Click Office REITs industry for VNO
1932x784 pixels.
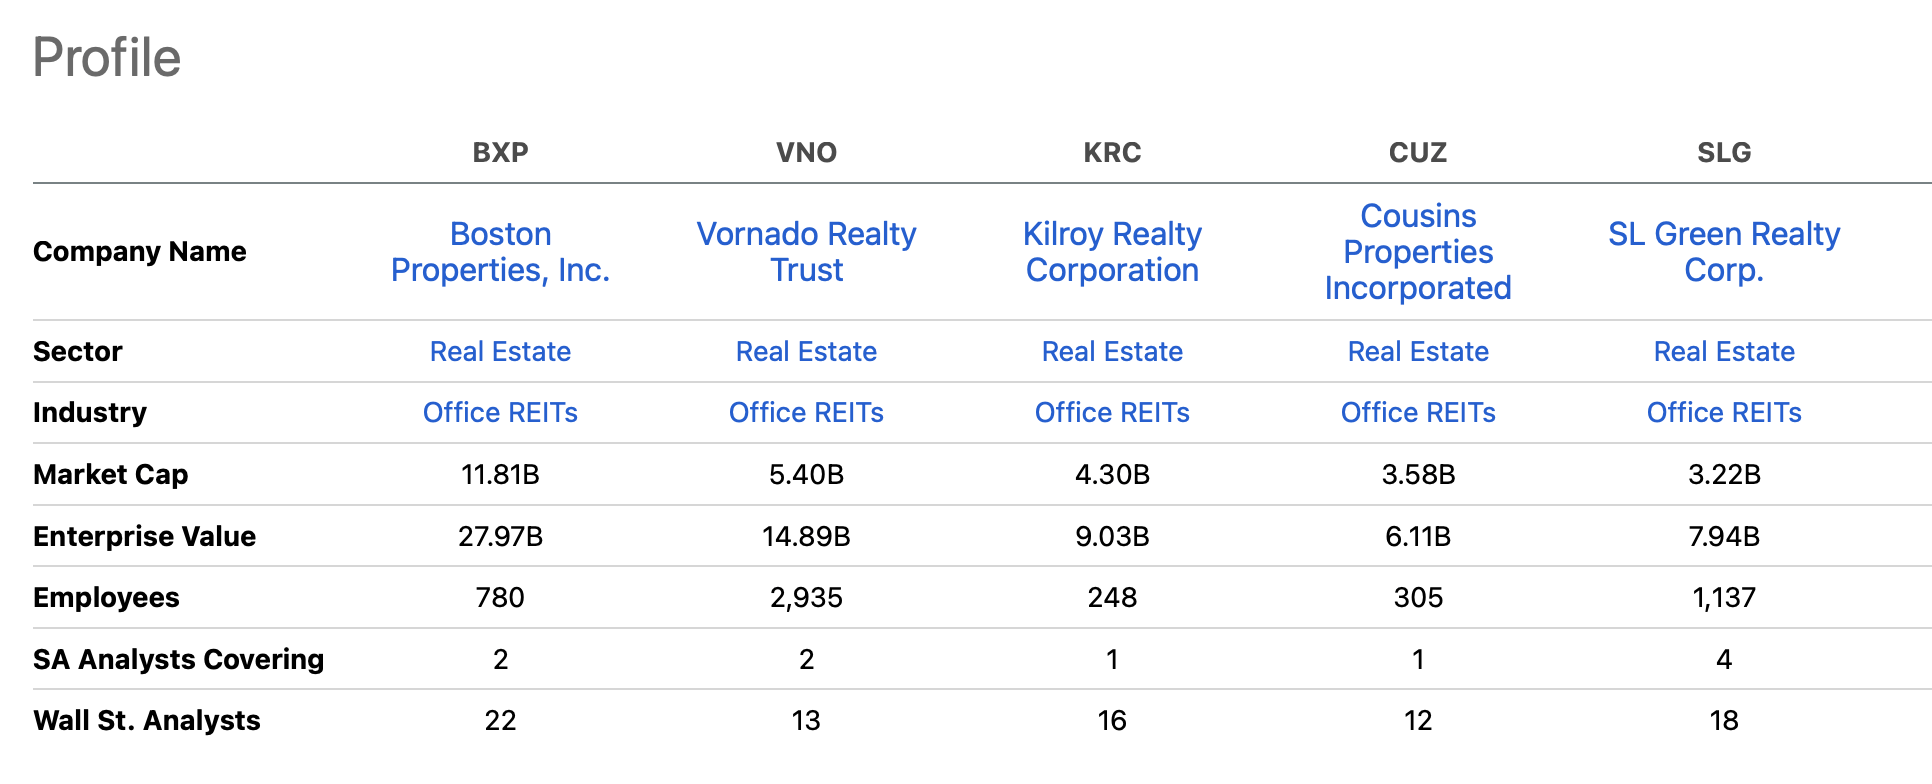(x=806, y=413)
